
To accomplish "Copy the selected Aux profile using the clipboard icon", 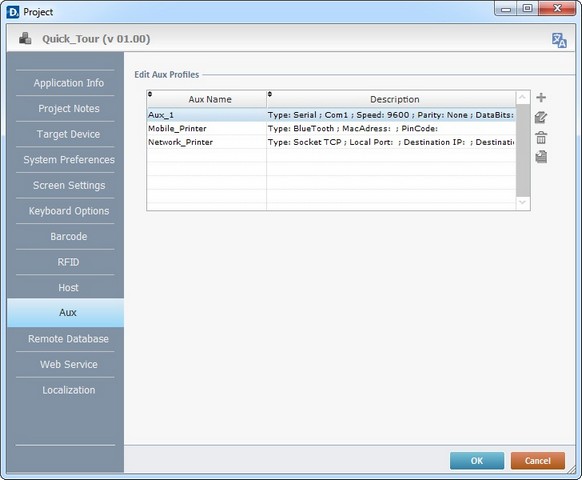I will (x=541, y=157).
